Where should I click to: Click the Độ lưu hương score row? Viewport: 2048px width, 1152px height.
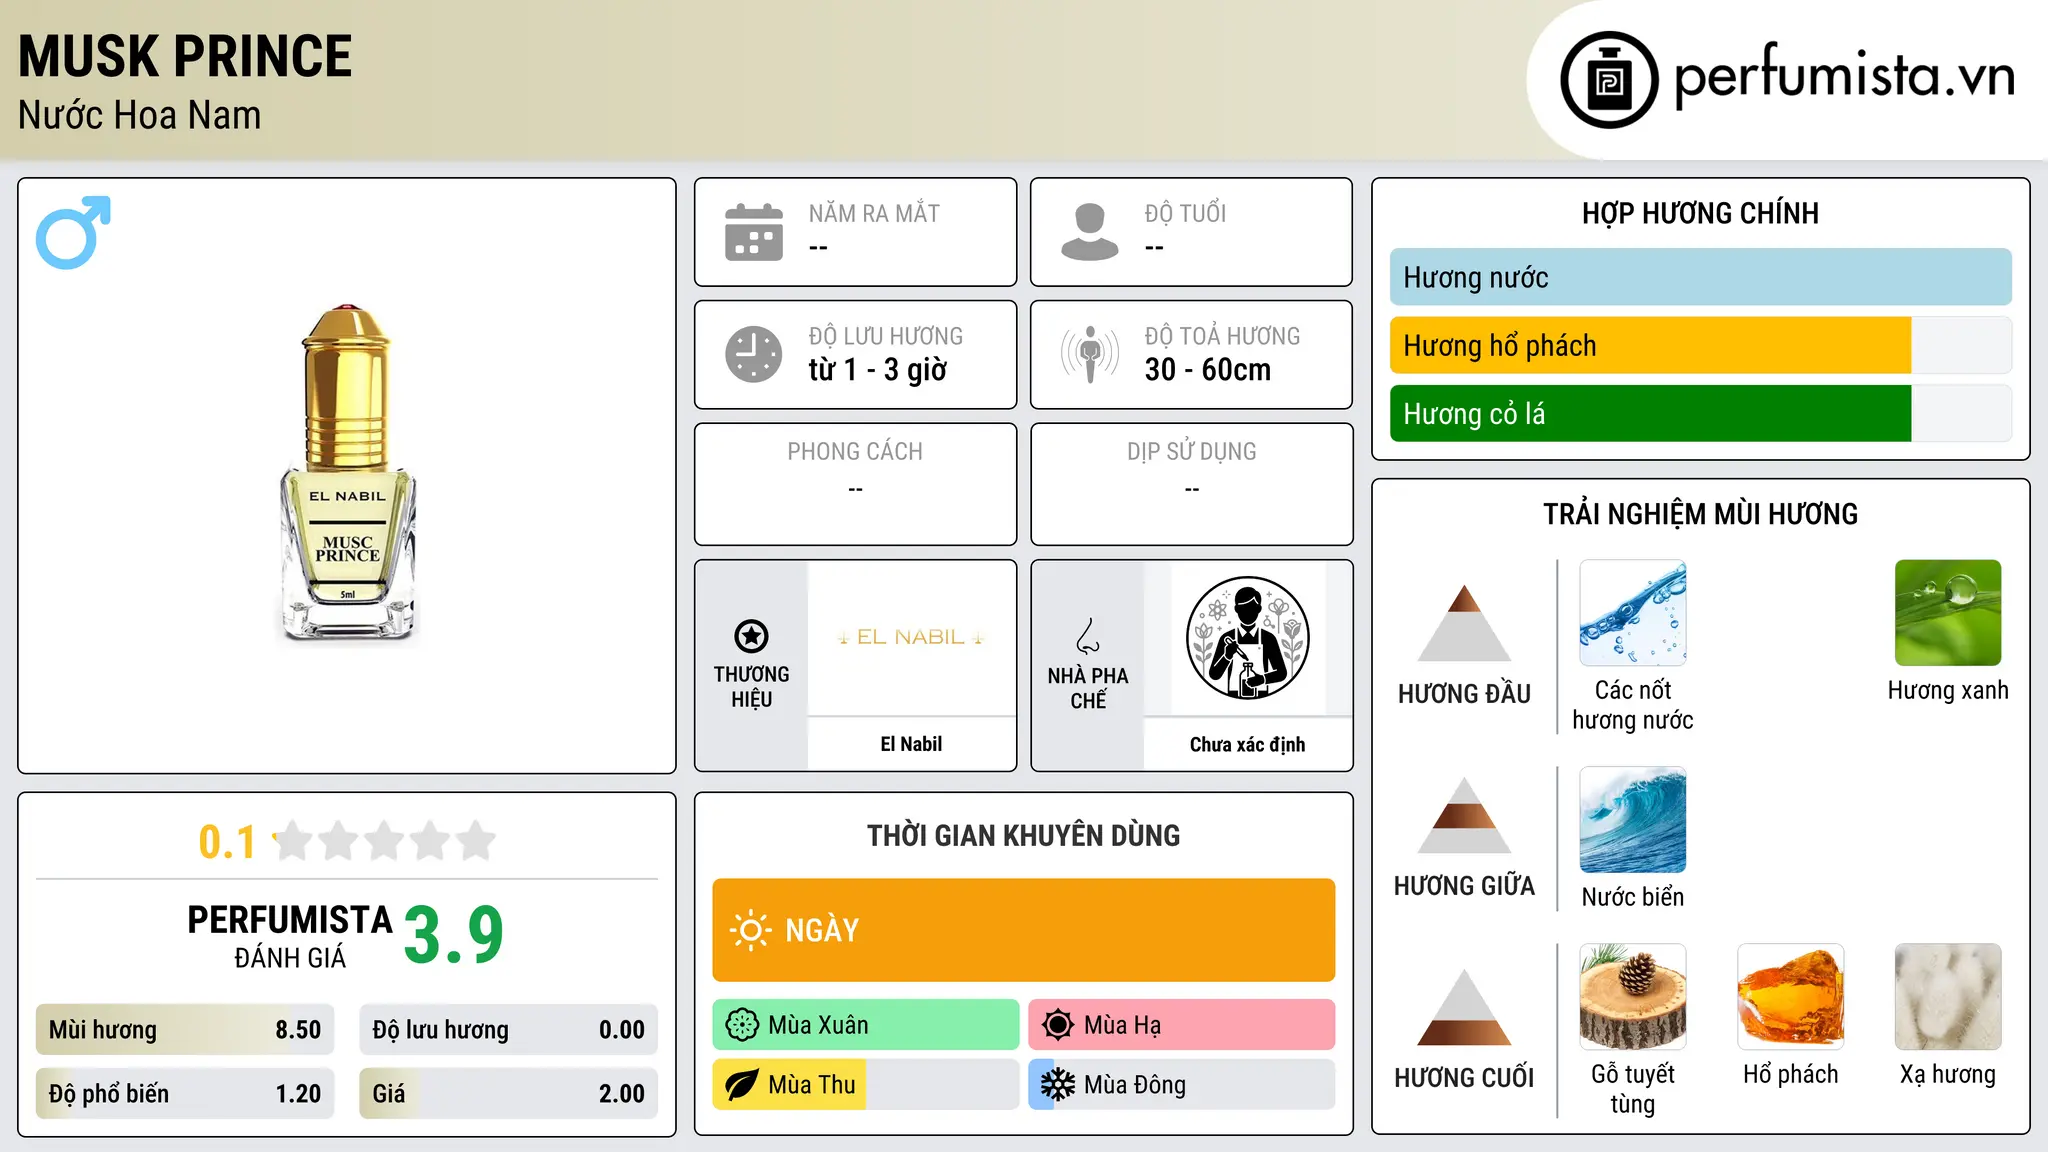(509, 1030)
